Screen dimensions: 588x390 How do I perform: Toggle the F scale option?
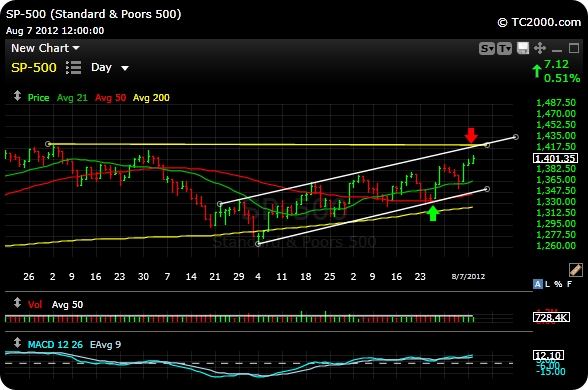click(569, 284)
